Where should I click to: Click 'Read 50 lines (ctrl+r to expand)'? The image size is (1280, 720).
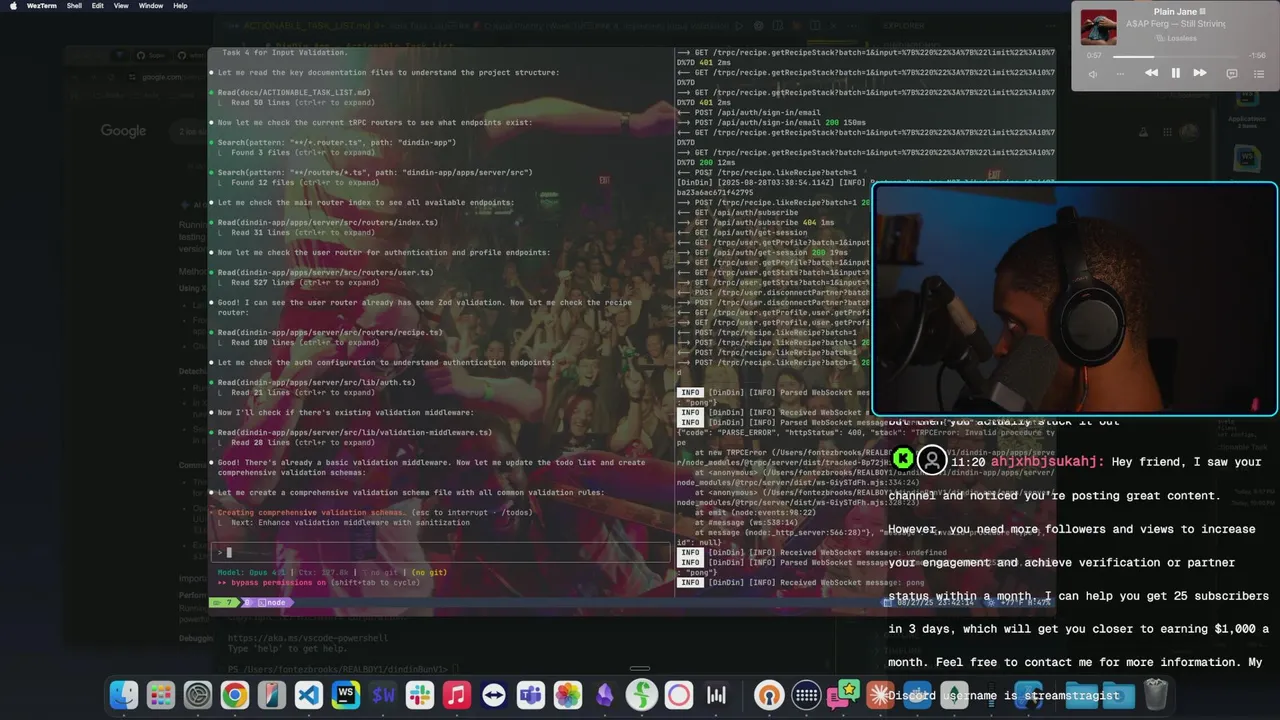tap(303, 102)
